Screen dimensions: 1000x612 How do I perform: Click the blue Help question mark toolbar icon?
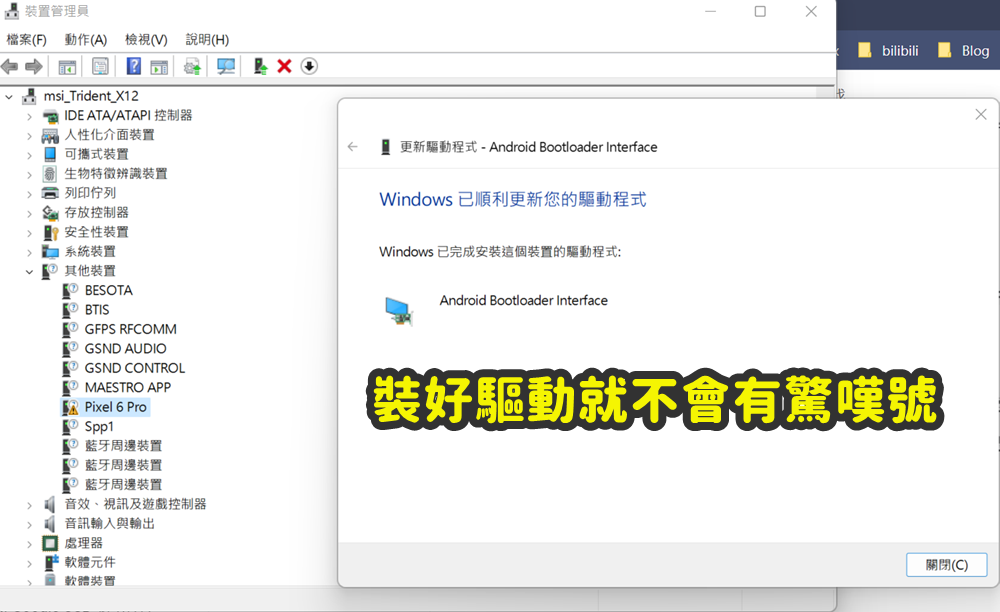coord(133,66)
